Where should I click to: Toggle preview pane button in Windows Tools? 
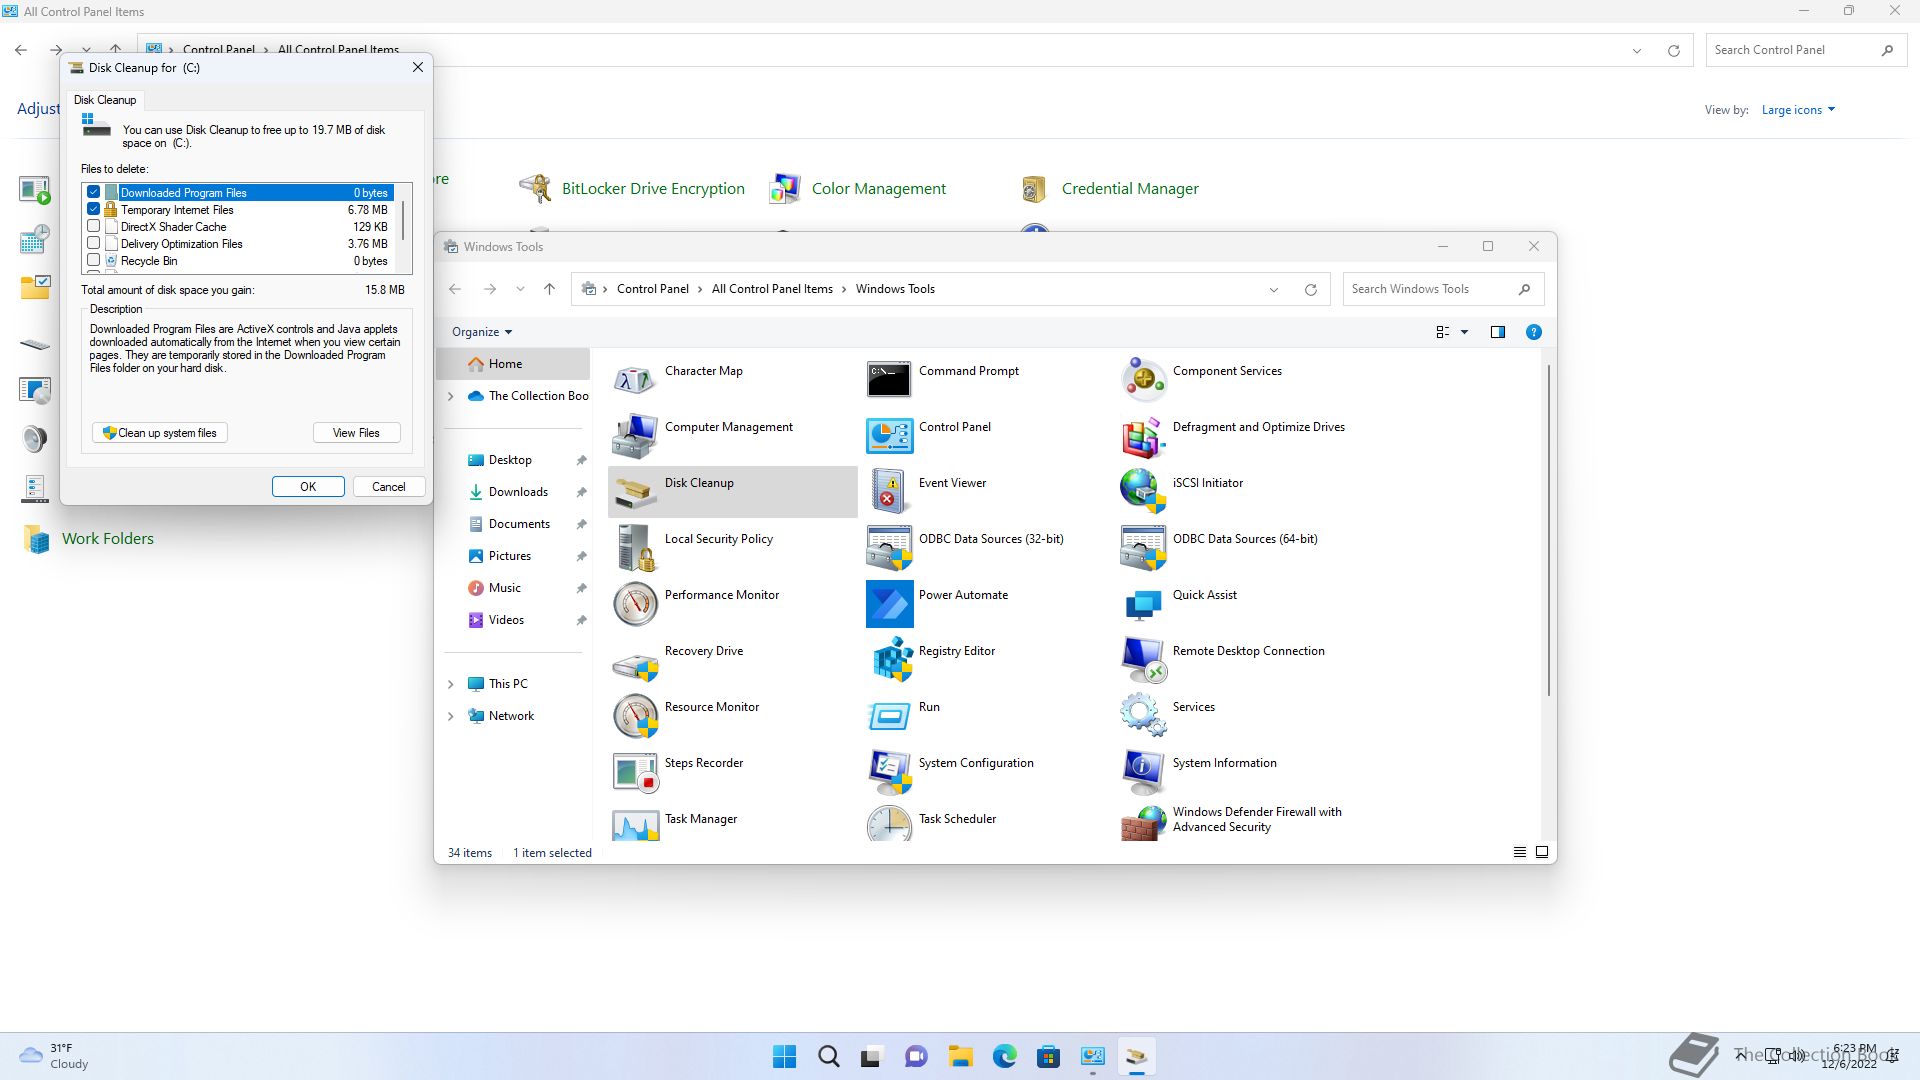tap(1498, 332)
